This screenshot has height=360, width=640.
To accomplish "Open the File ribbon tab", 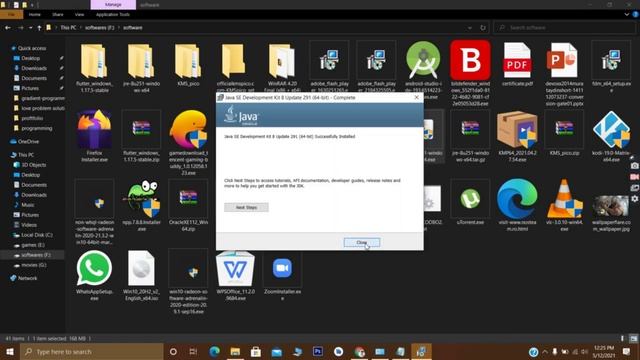I will pos(11,15).
